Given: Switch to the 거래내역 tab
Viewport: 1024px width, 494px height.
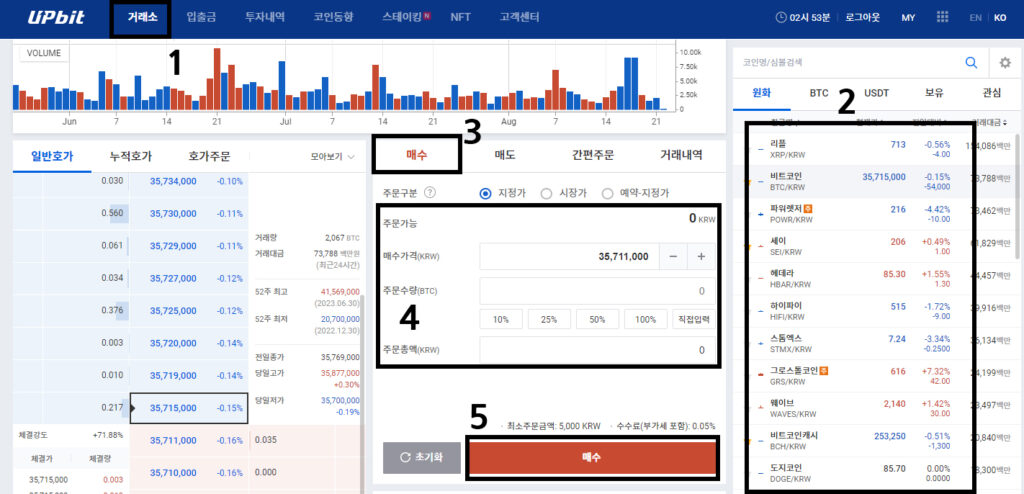Looking at the screenshot, I should [681, 155].
